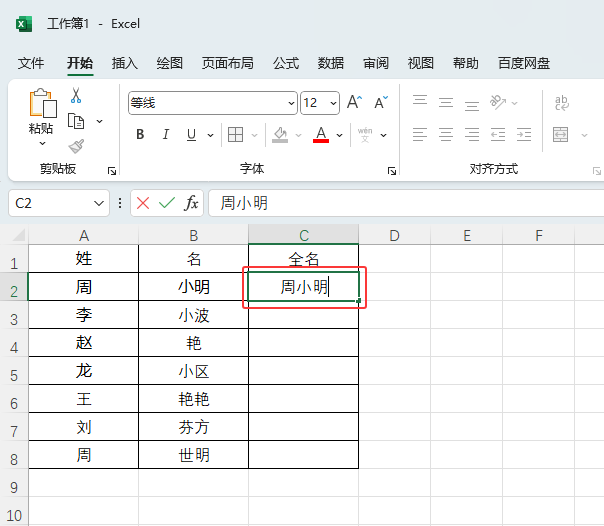Toggle wrap text icon
This screenshot has height=526, width=604.
[x=562, y=103]
